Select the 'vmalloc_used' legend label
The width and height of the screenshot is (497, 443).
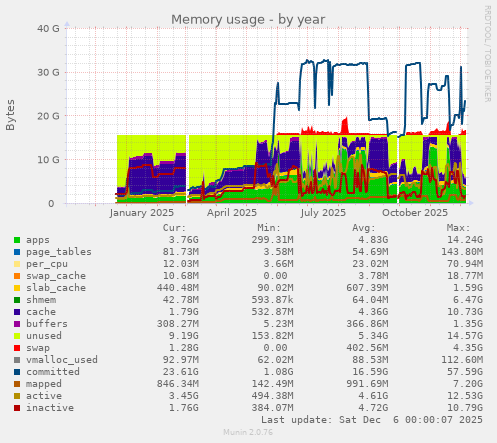[x=62, y=360]
